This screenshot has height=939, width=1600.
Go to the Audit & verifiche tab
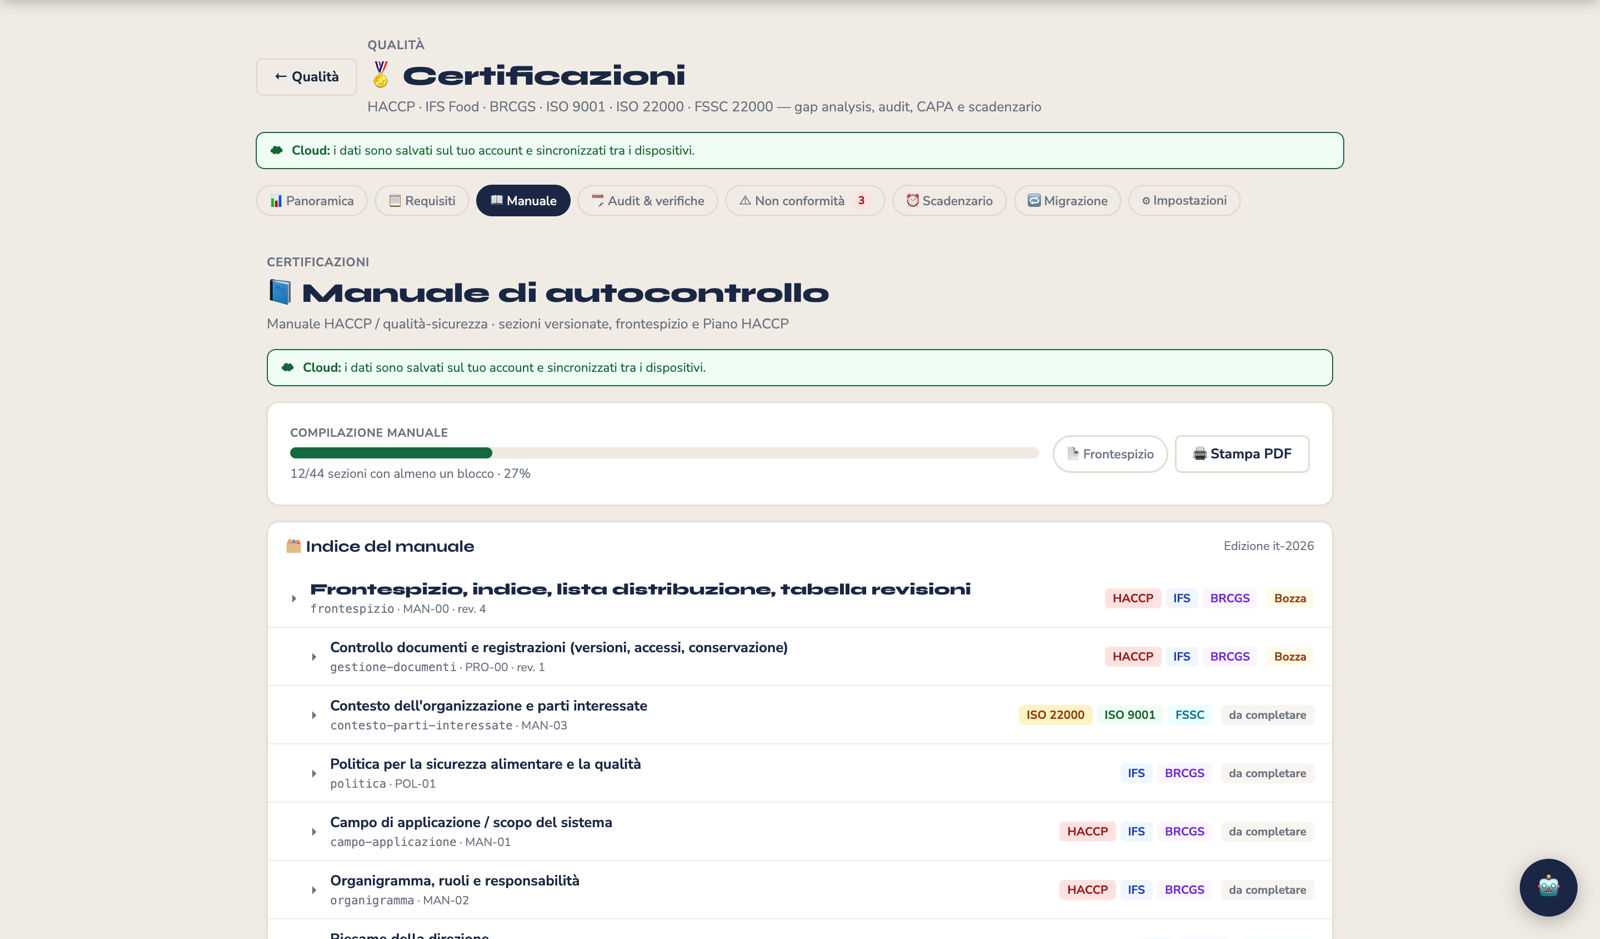point(648,201)
